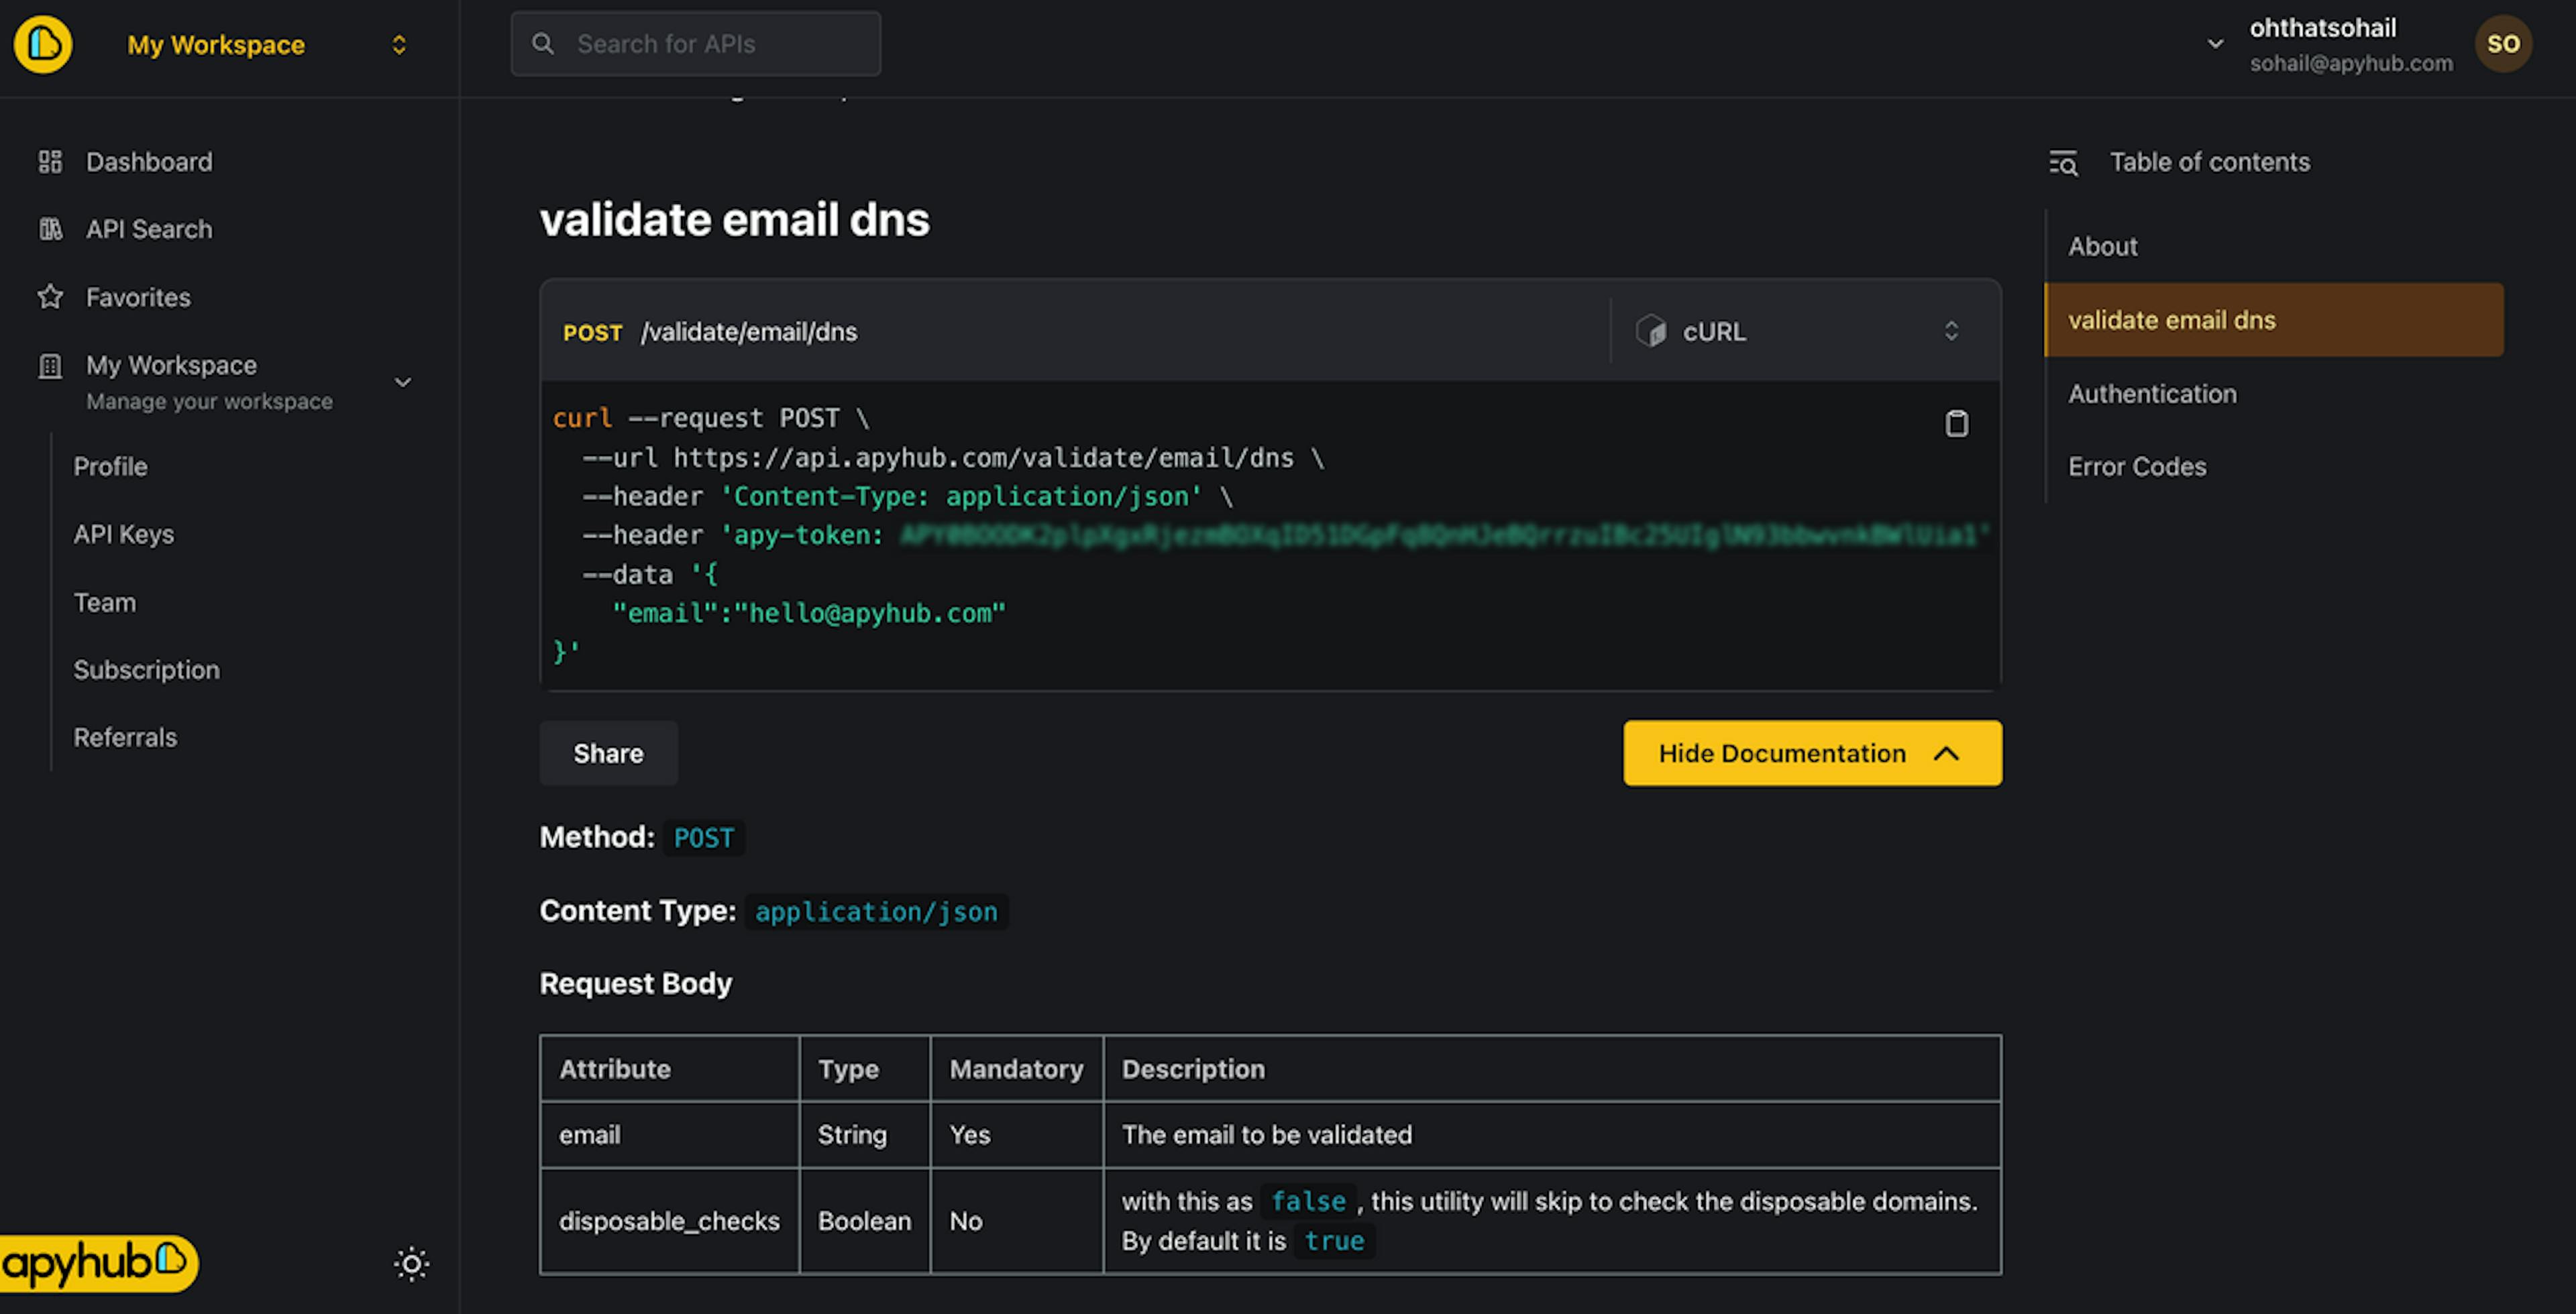Screen dimensions: 2576x1314
Task: Click the apyhub logo badge at bottom
Action: pyautogui.click(x=98, y=1263)
